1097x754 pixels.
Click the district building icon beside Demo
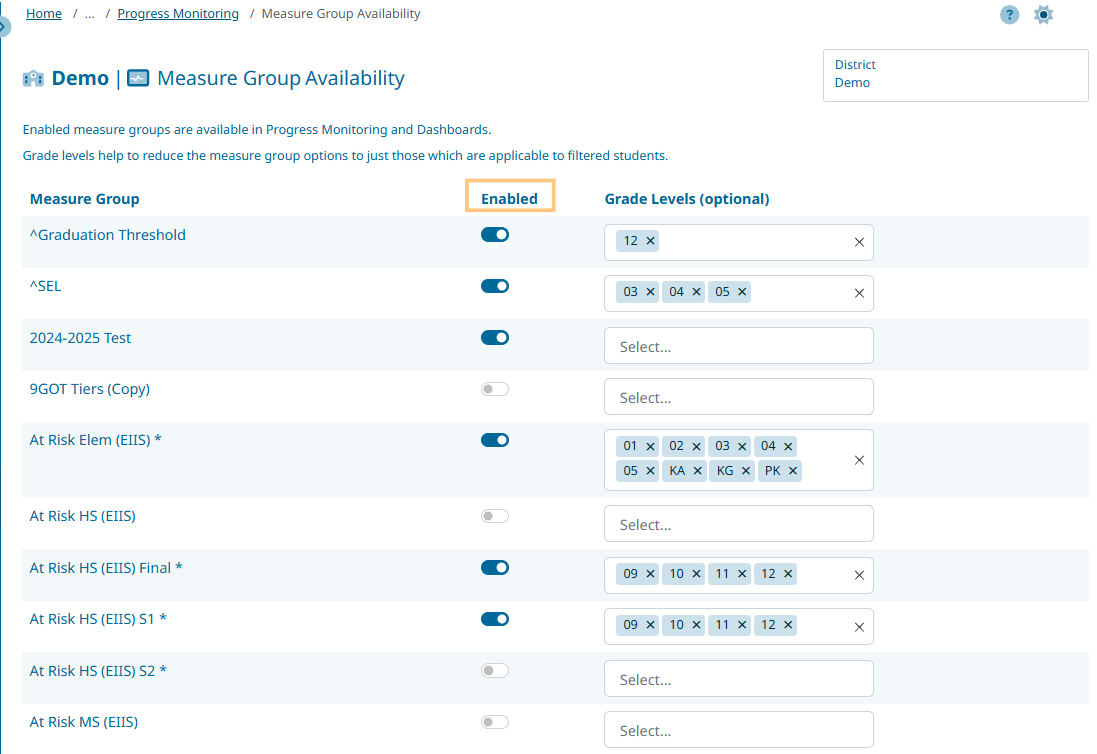[33, 79]
